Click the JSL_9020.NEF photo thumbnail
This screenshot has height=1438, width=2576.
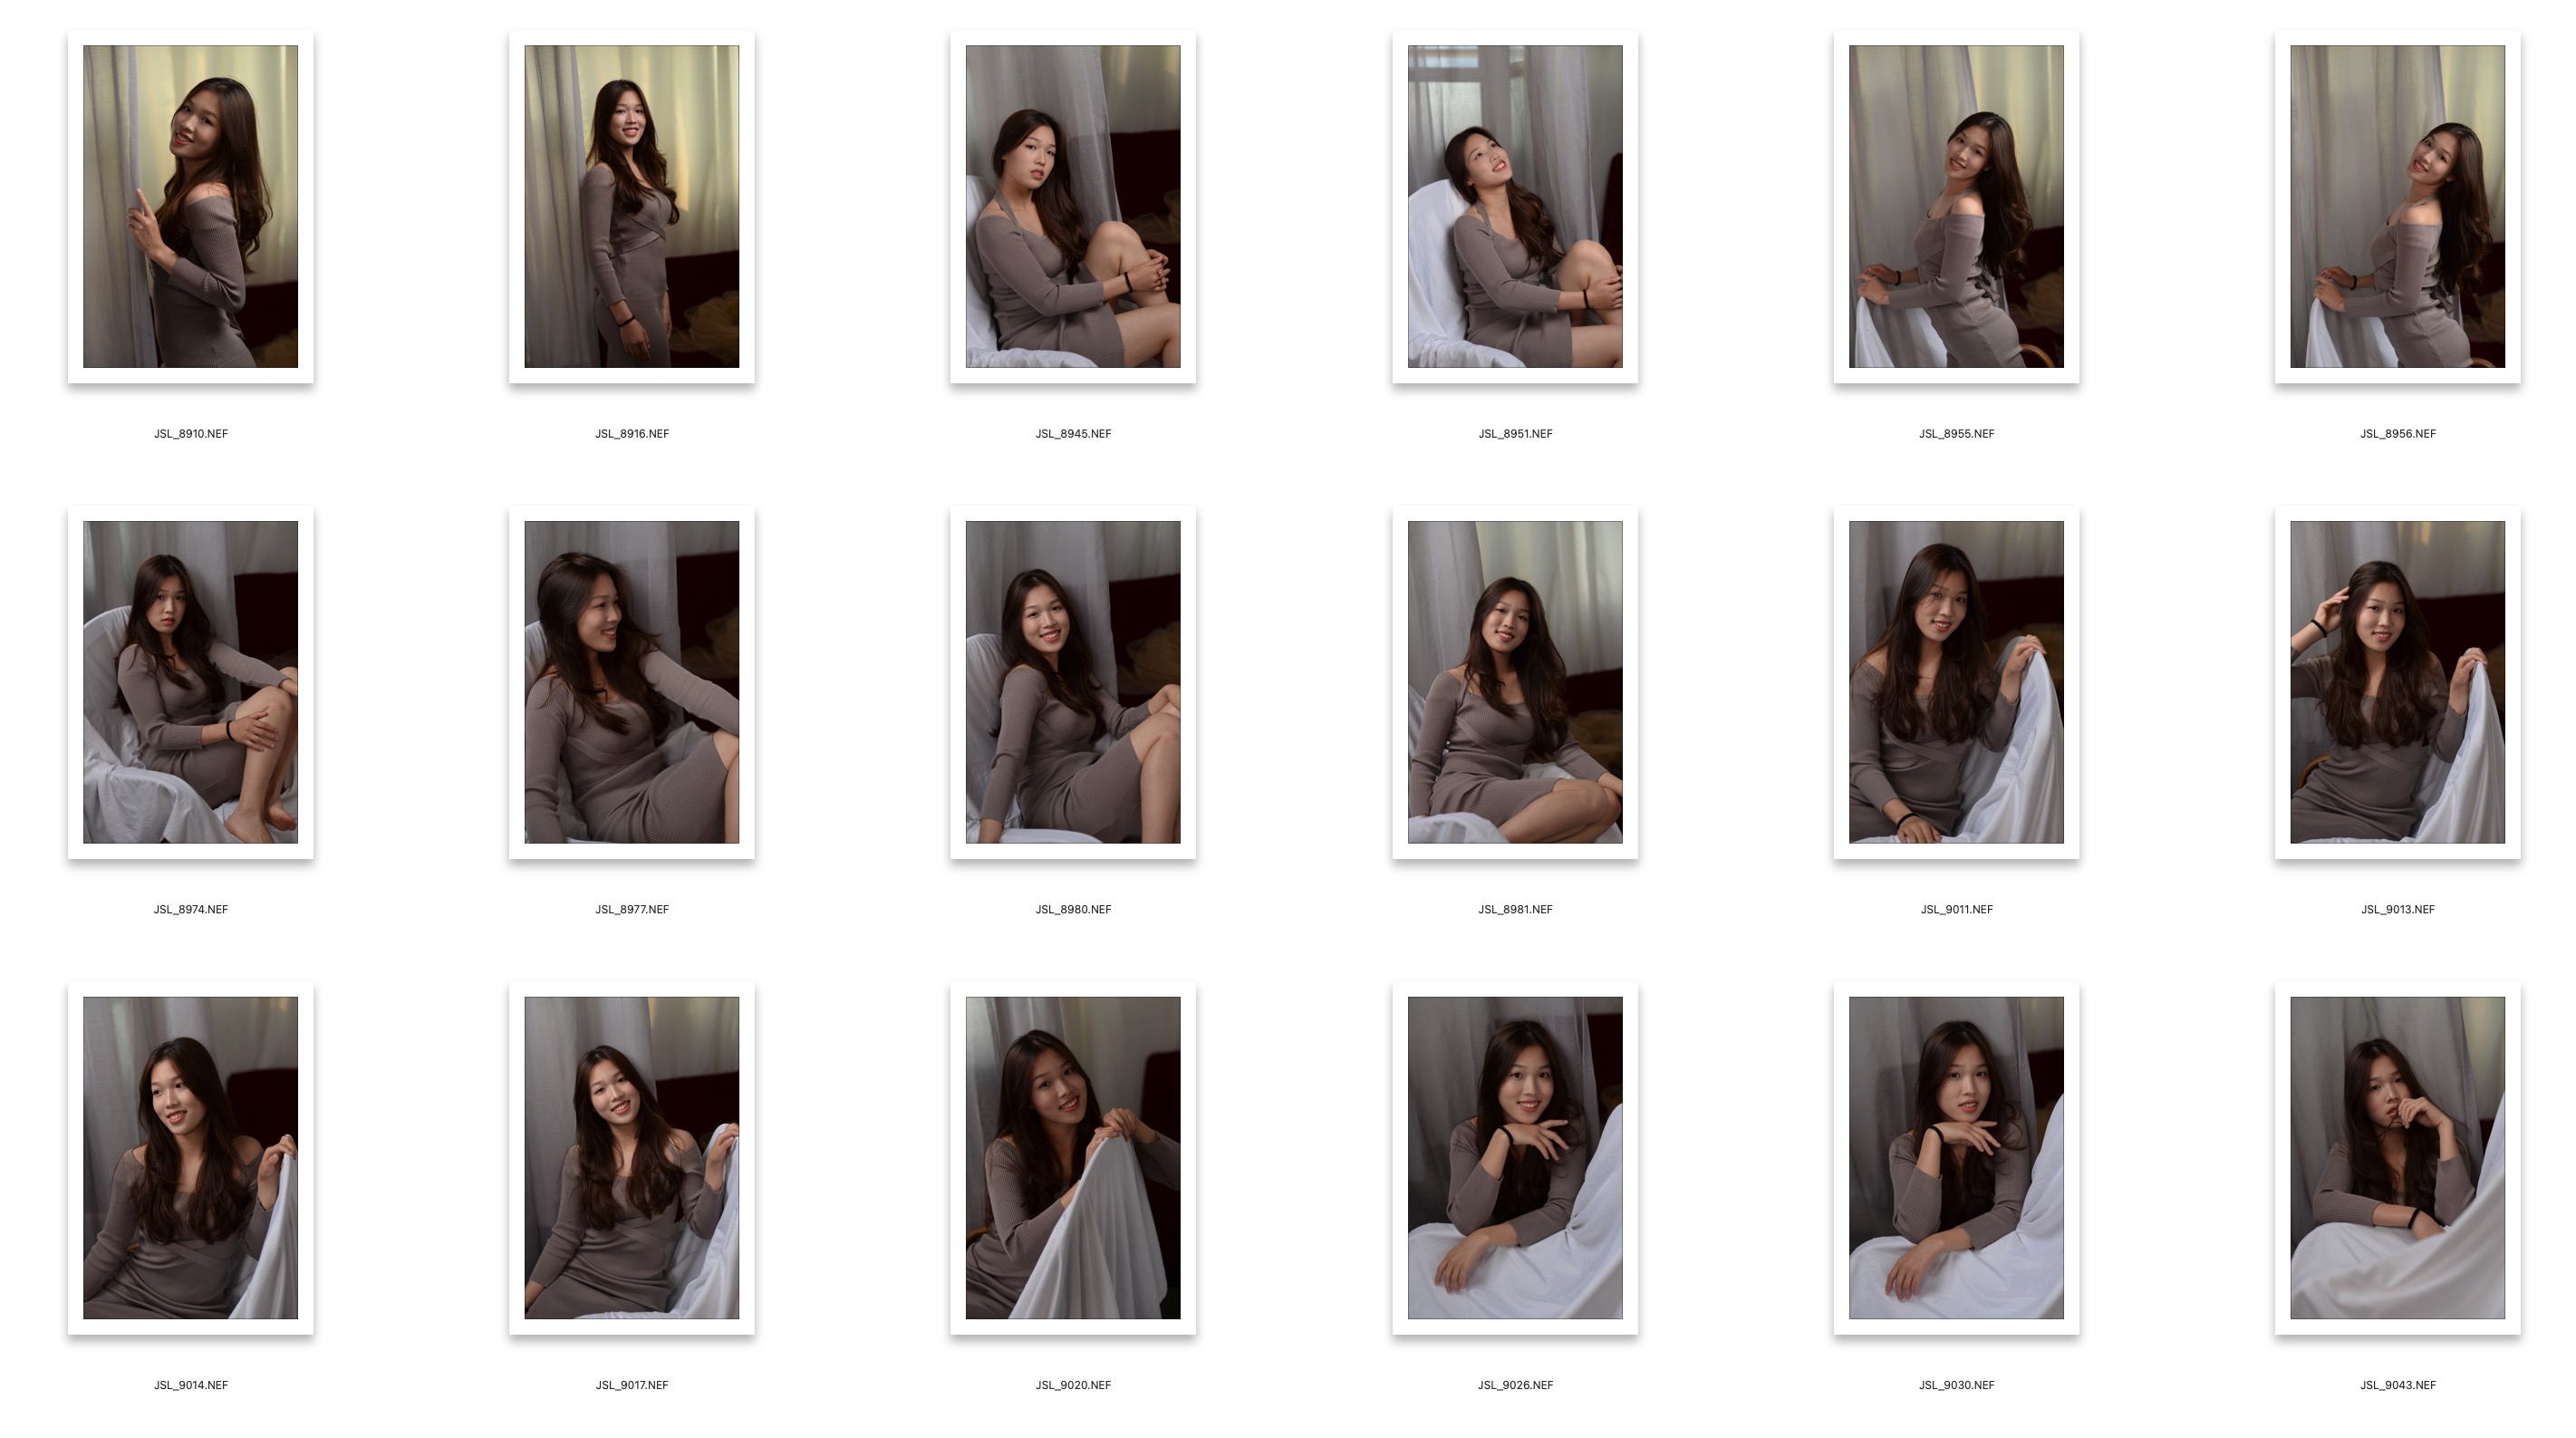click(1073, 1157)
